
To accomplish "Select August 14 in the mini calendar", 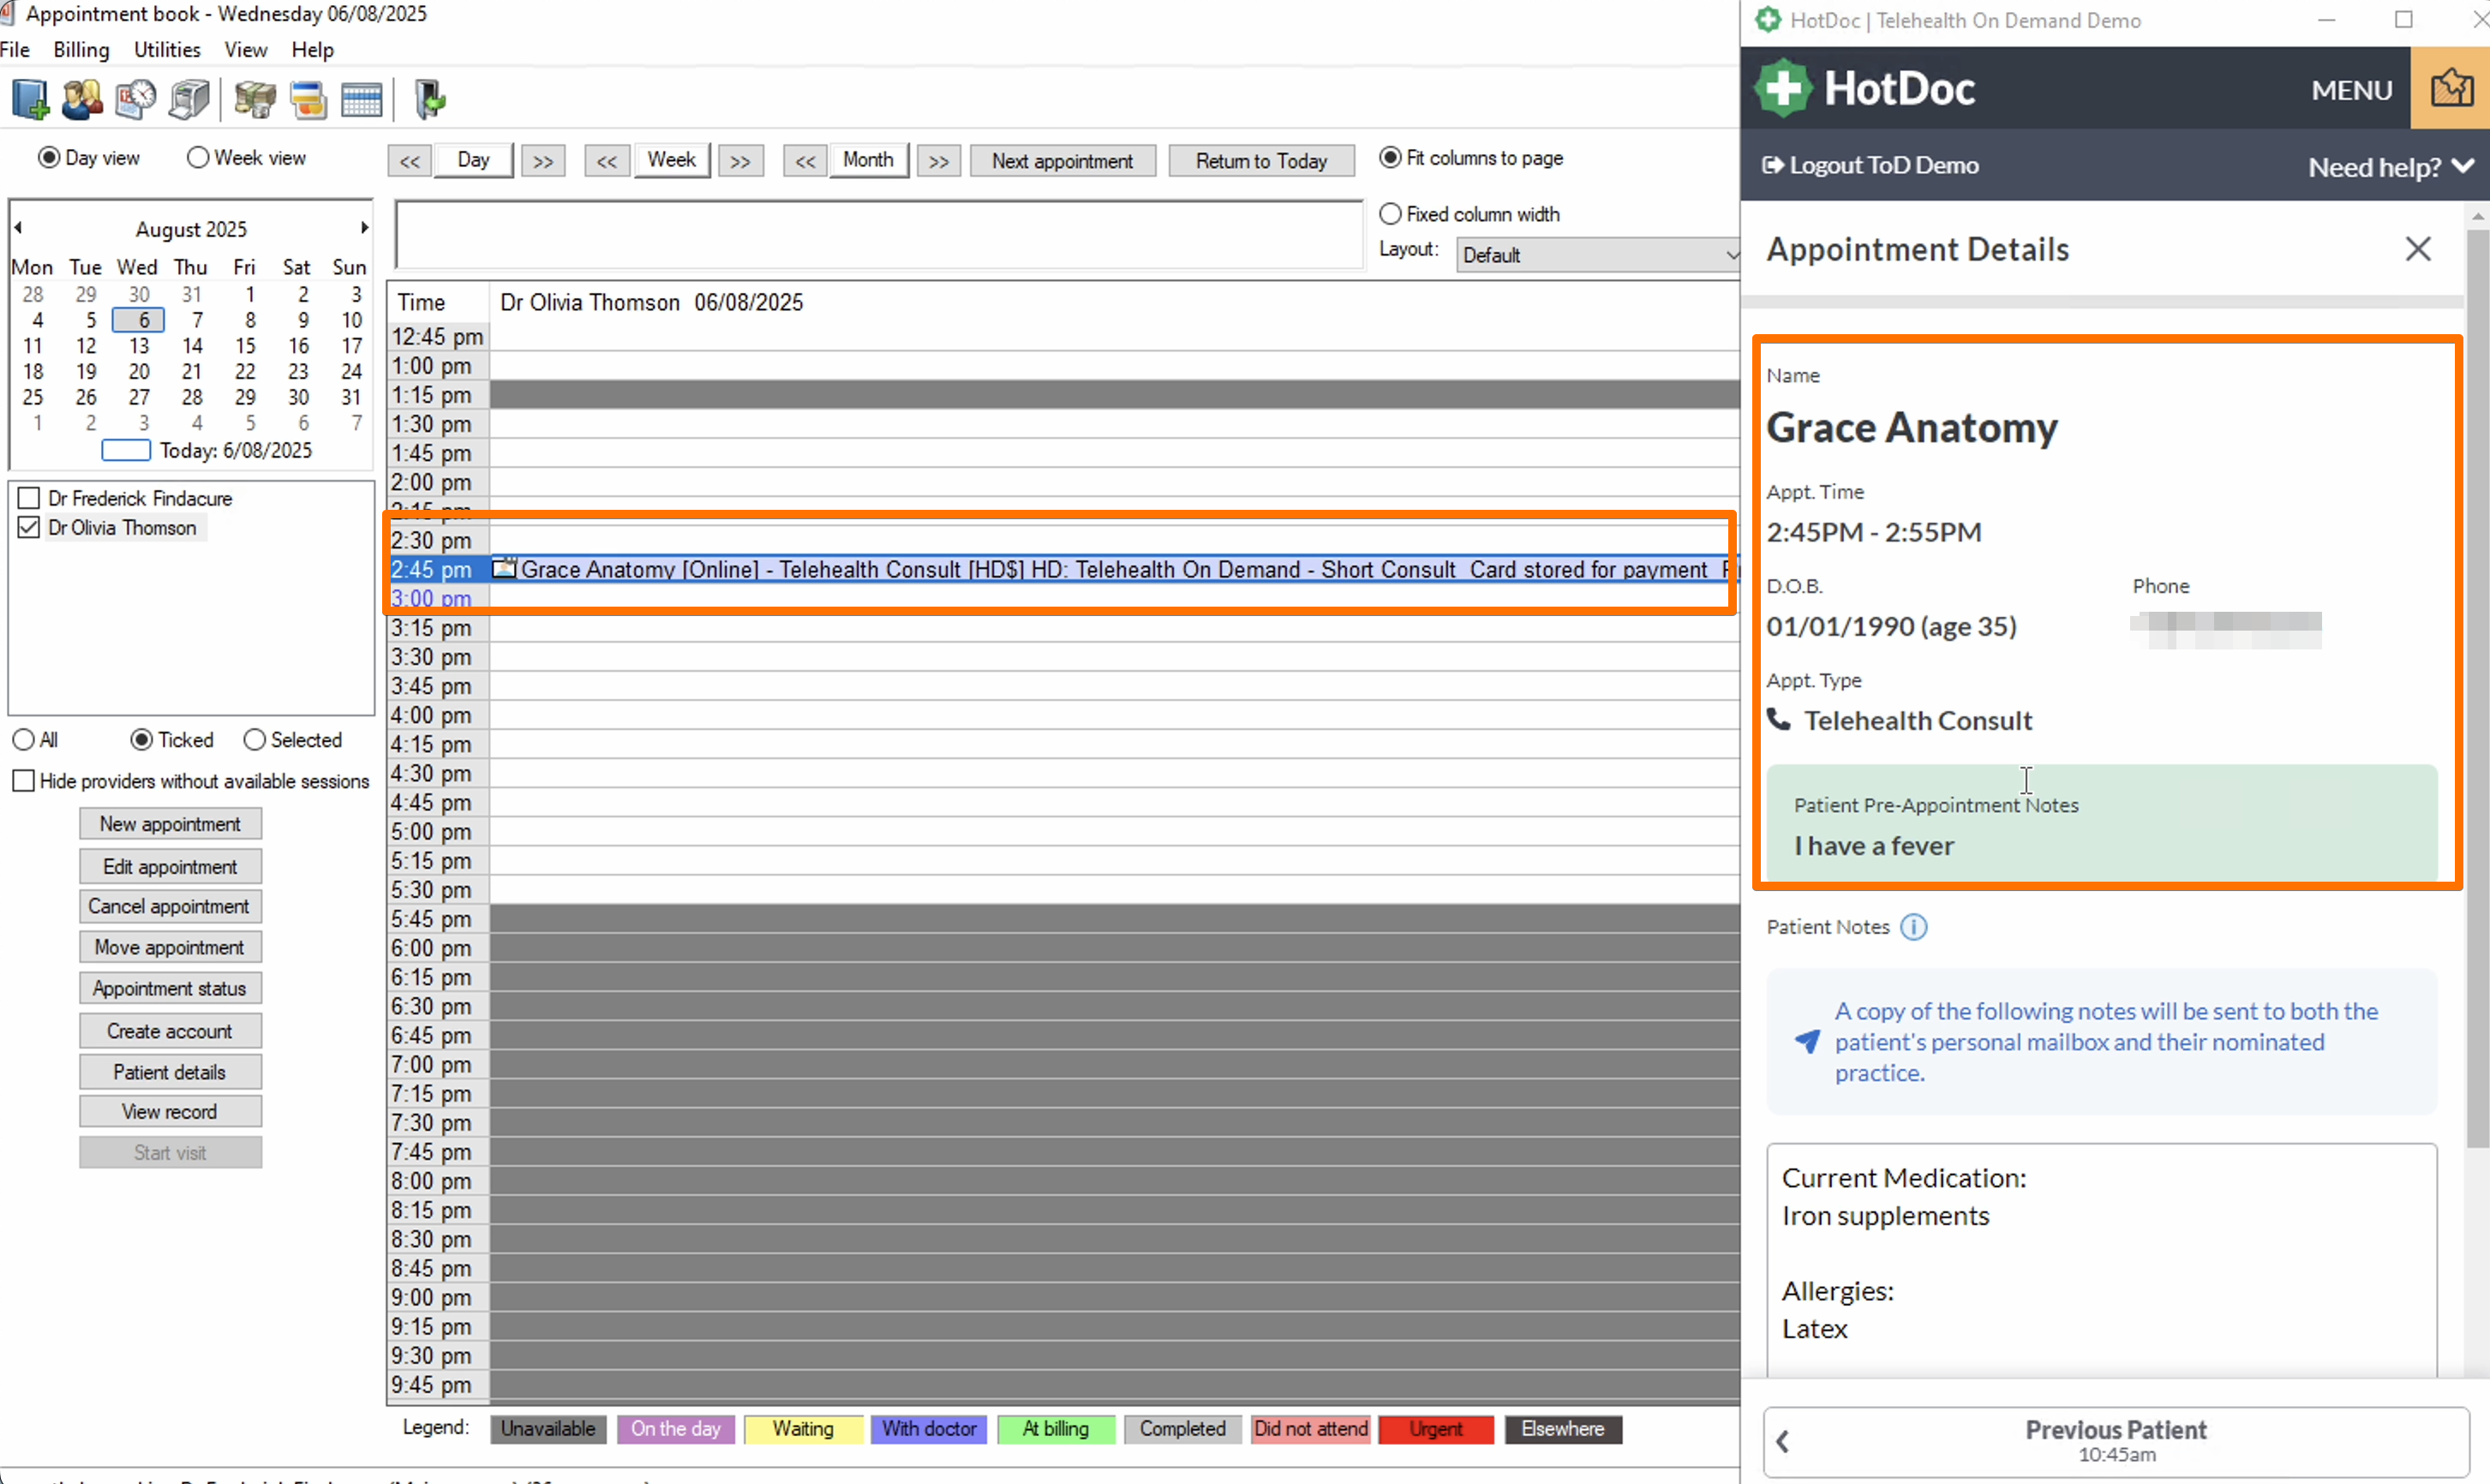I will pos(192,346).
